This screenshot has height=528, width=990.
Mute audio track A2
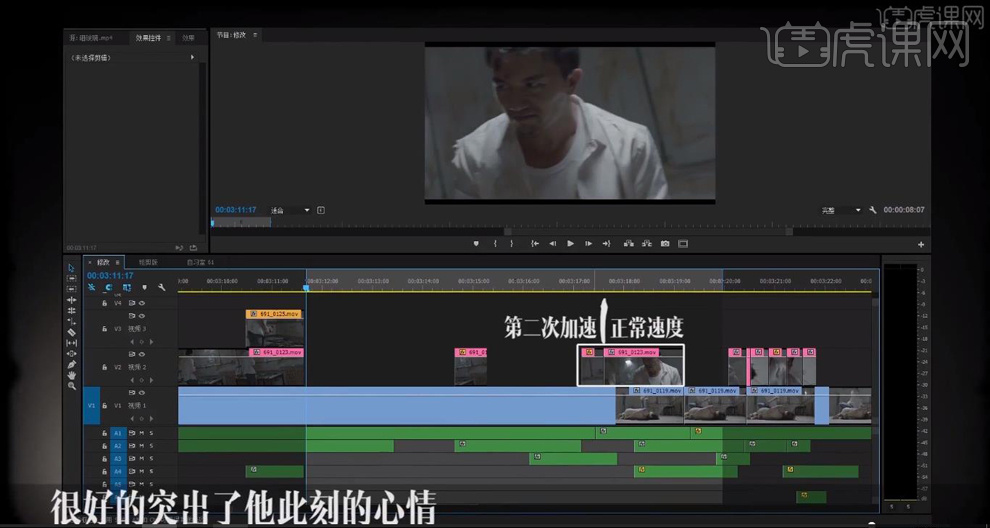coord(142,446)
